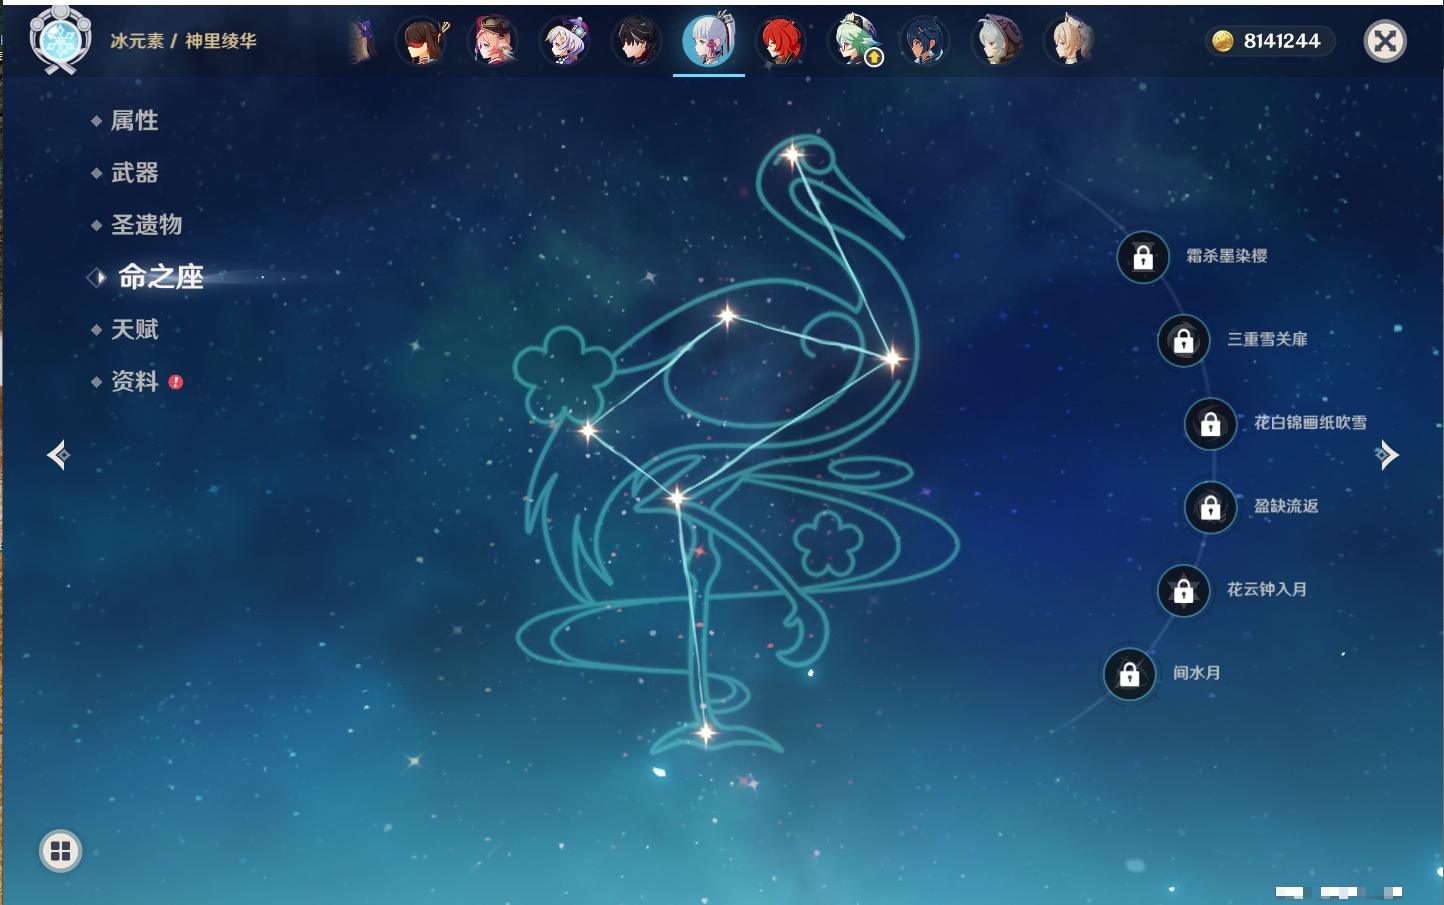Switch to the 武器 weapon tab
The height and width of the screenshot is (905, 1444).
134,173
